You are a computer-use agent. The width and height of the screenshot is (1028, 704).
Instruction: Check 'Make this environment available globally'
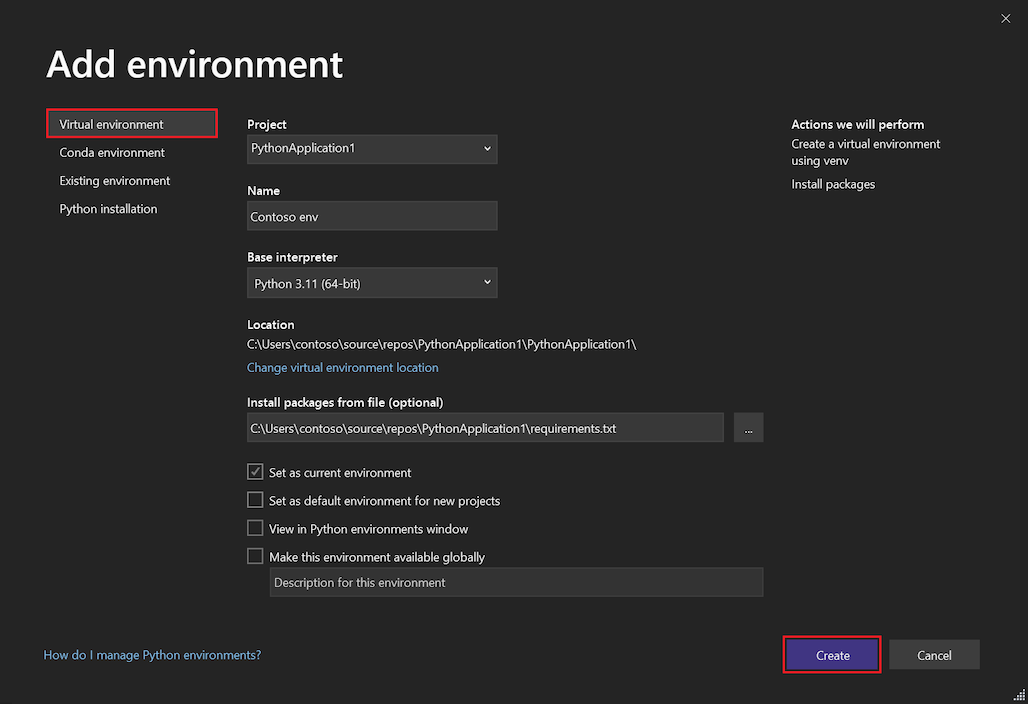coord(255,556)
